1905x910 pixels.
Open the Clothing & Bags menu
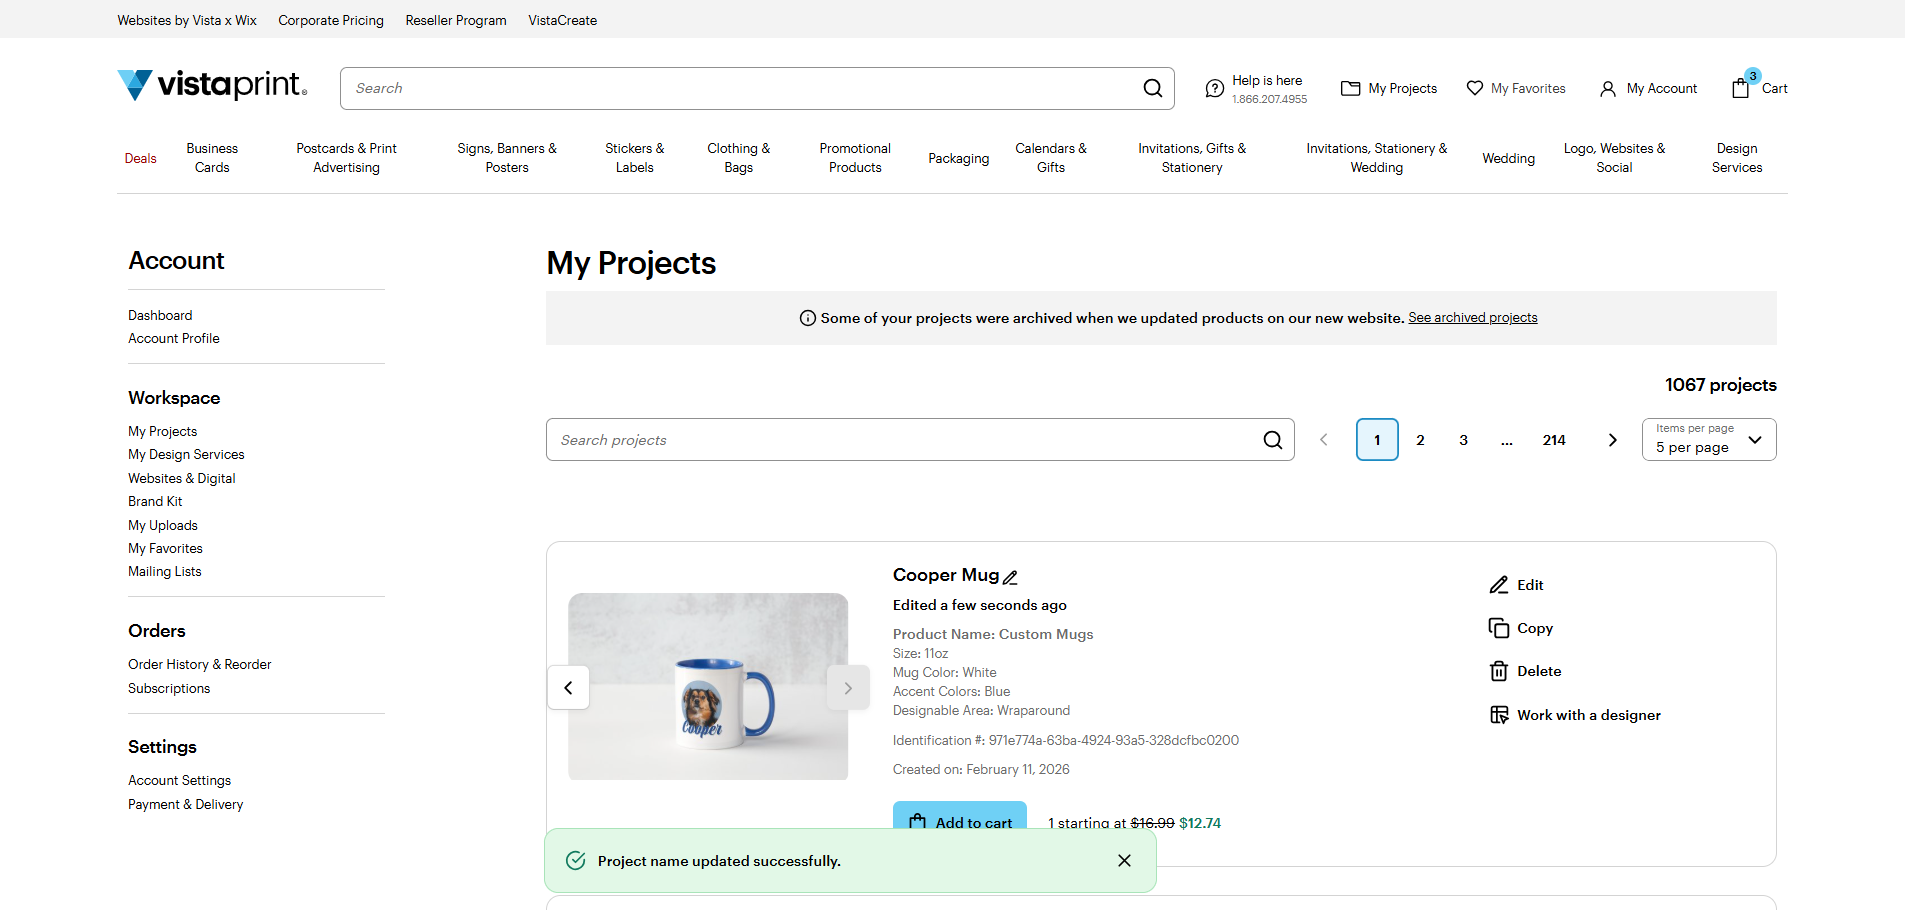739,158
